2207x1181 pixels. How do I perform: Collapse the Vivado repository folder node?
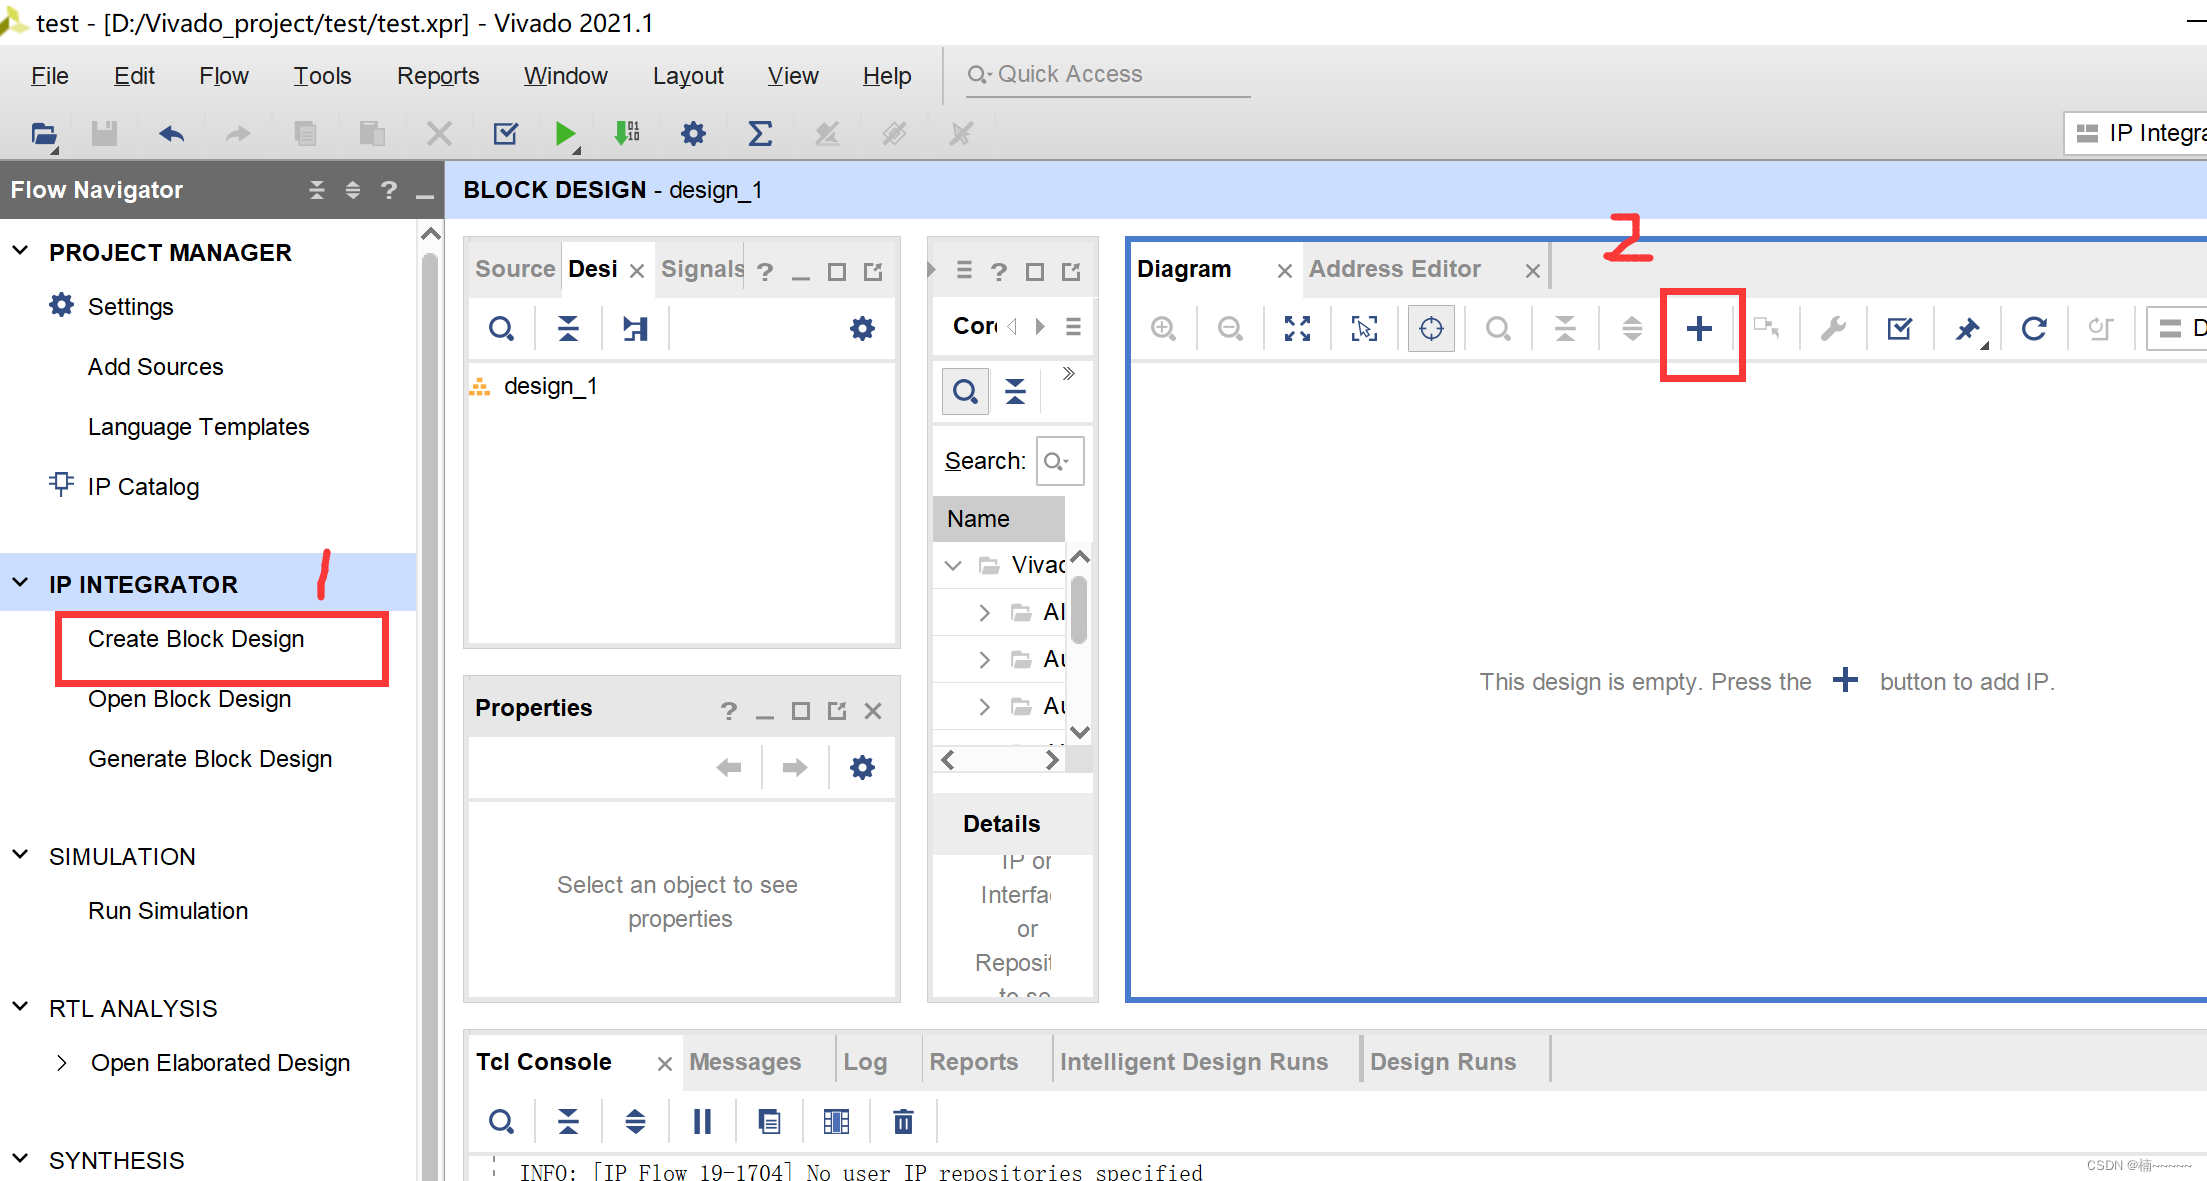point(953,566)
